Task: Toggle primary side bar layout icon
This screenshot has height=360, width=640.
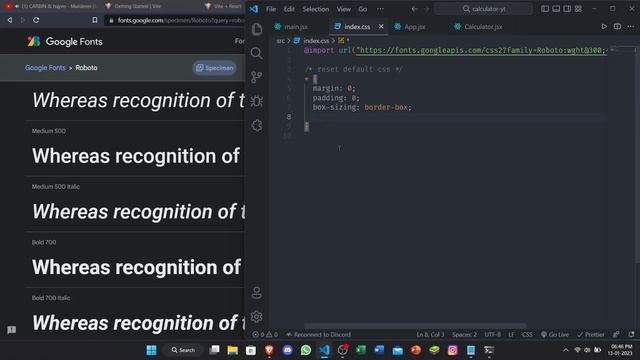Action: point(544,9)
